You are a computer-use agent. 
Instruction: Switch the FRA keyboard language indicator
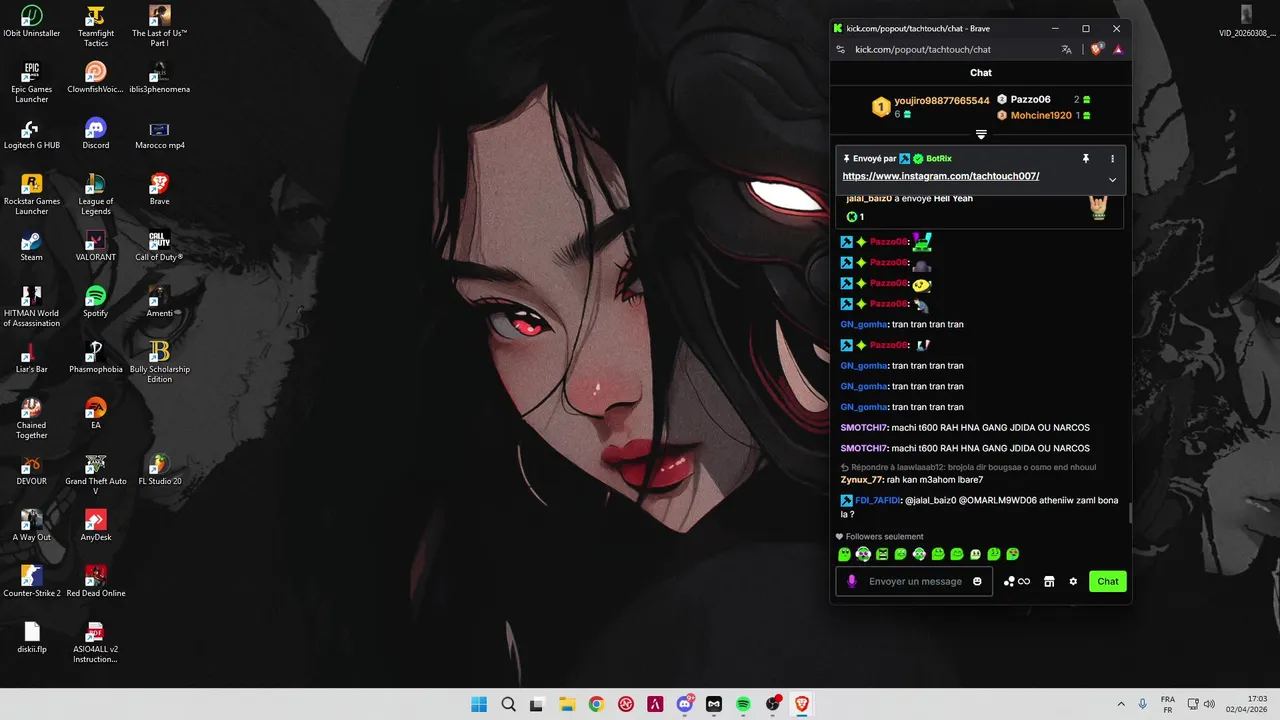tap(1168, 704)
